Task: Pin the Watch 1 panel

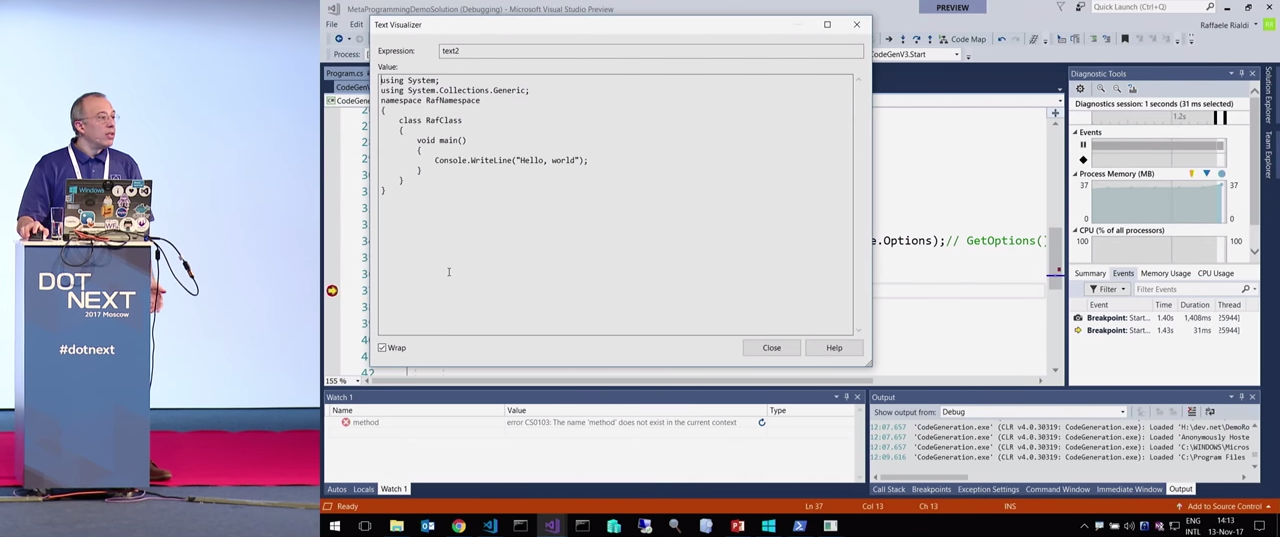Action: click(846, 397)
